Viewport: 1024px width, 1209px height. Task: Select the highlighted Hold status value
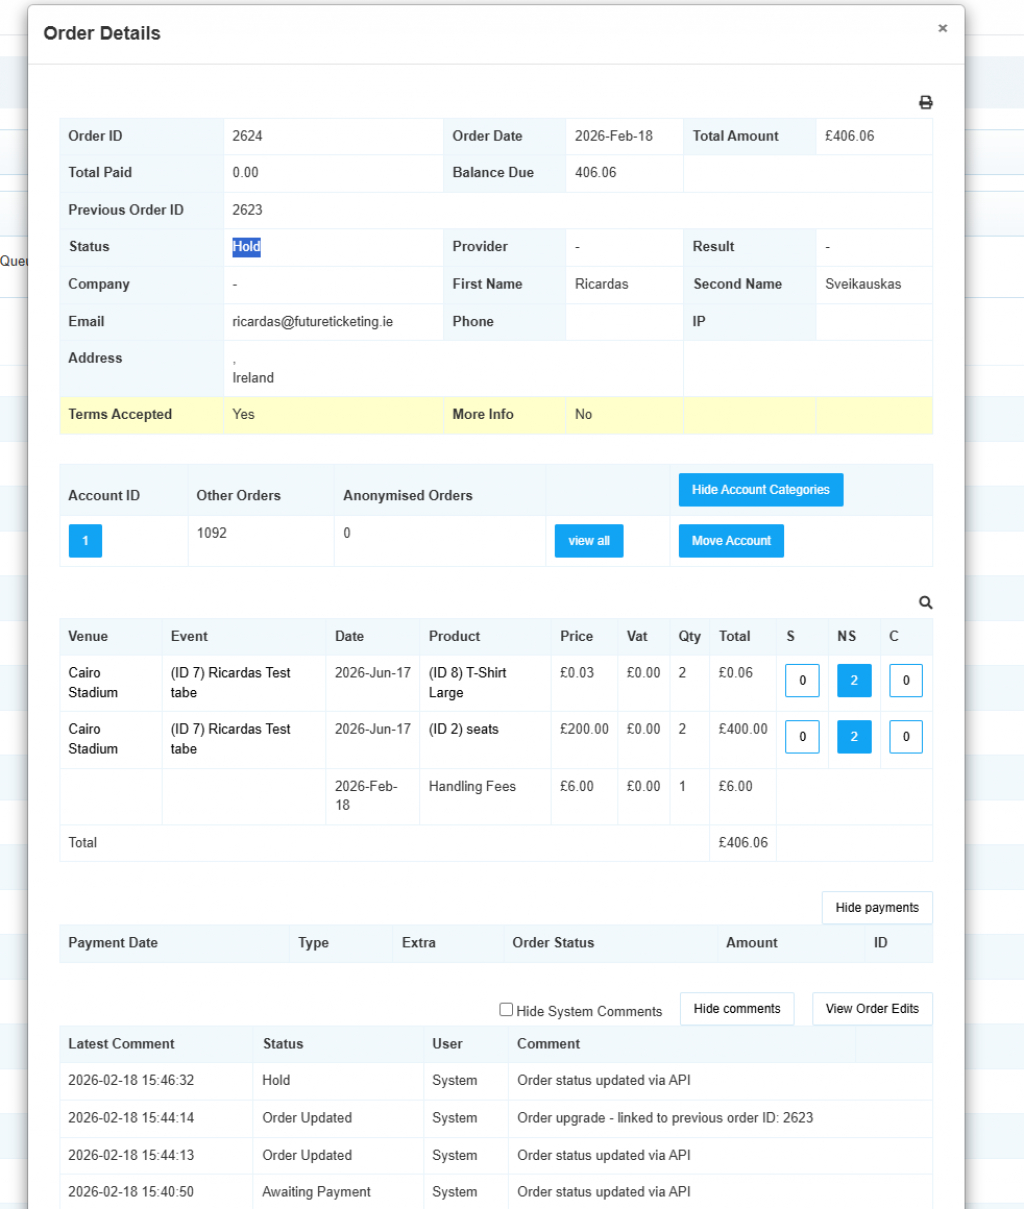pos(247,247)
